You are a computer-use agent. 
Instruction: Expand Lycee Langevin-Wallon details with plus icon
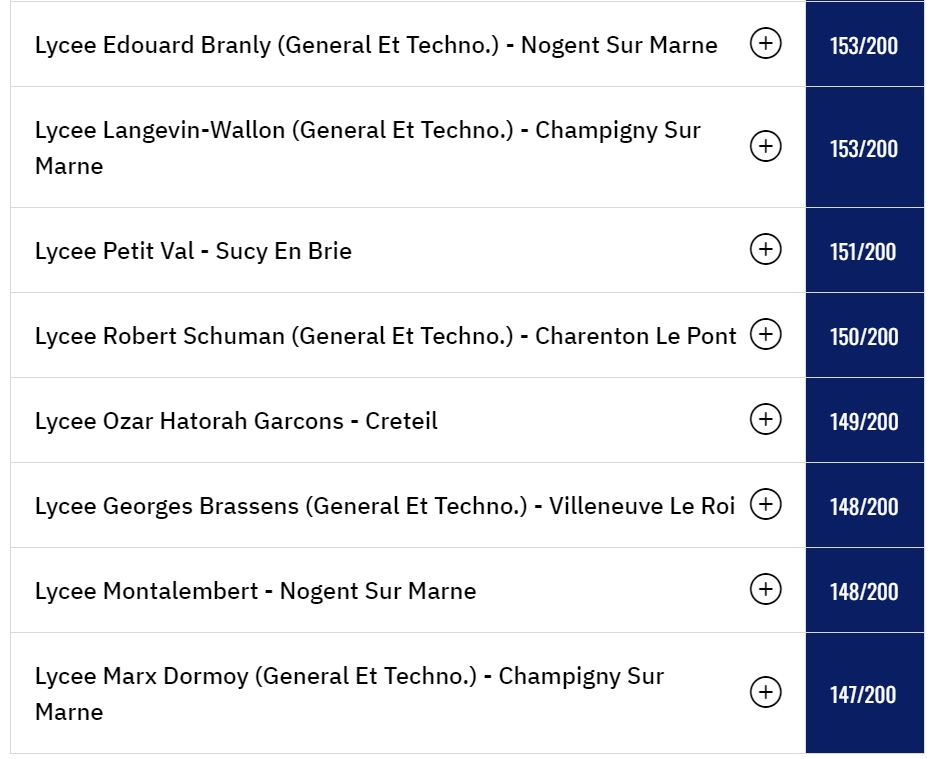[766, 147]
